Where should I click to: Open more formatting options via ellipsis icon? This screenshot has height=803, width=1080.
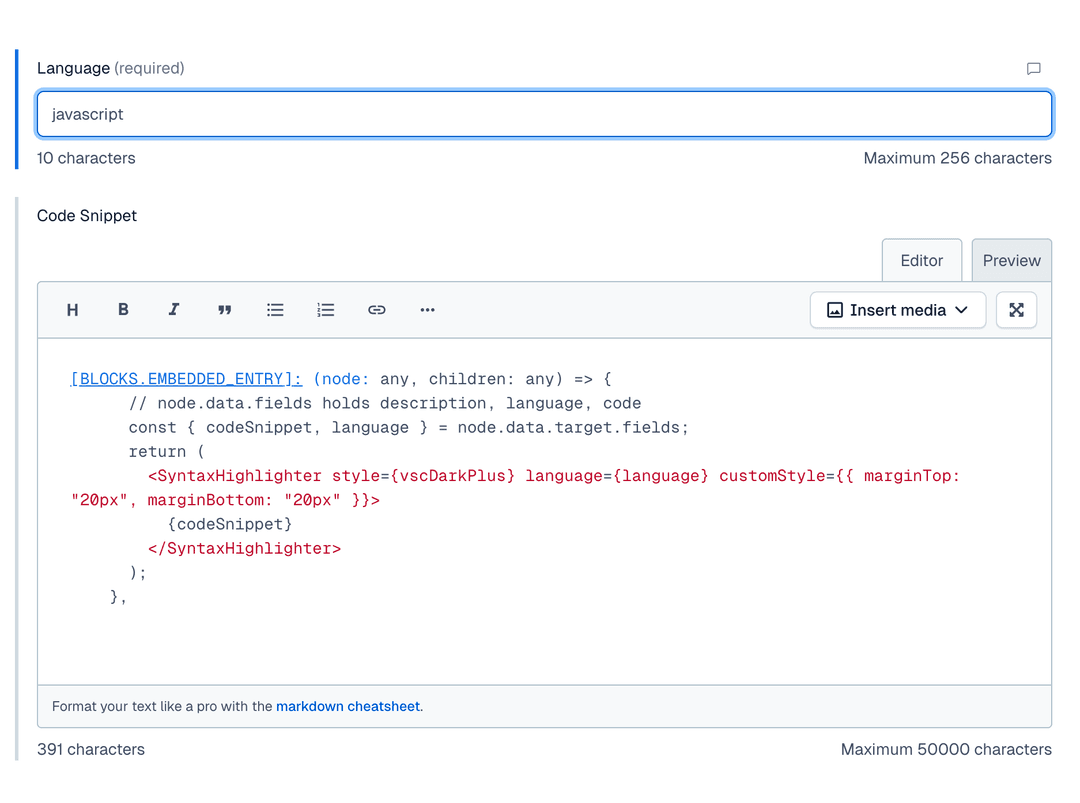tap(428, 310)
